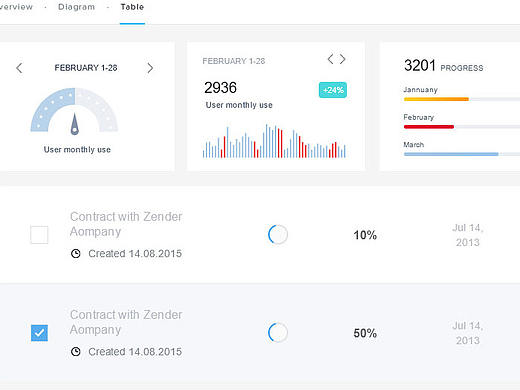Image resolution: width=520 pixels, height=390 pixels.
Task: Check the first contract's unchecked checkbox
Action: click(39, 235)
